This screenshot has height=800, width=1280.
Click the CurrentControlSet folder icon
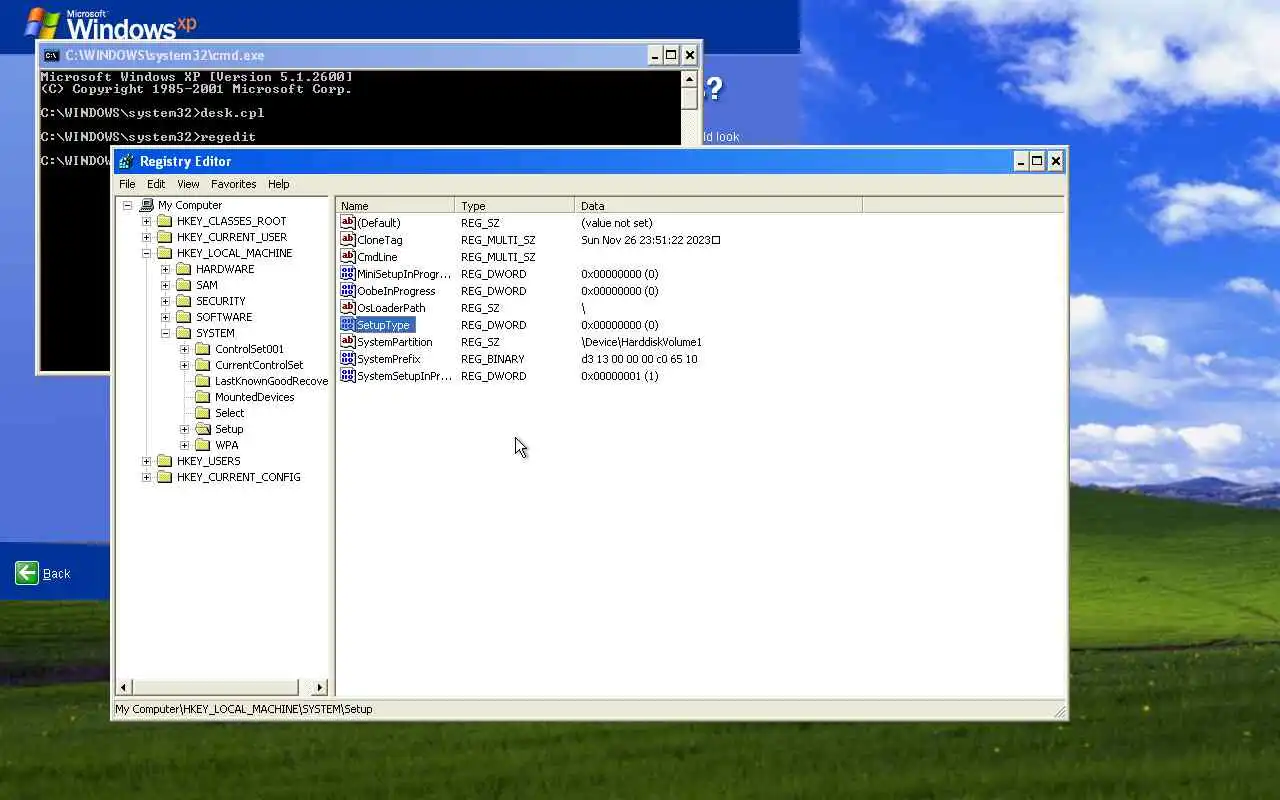[x=202, y=365]
